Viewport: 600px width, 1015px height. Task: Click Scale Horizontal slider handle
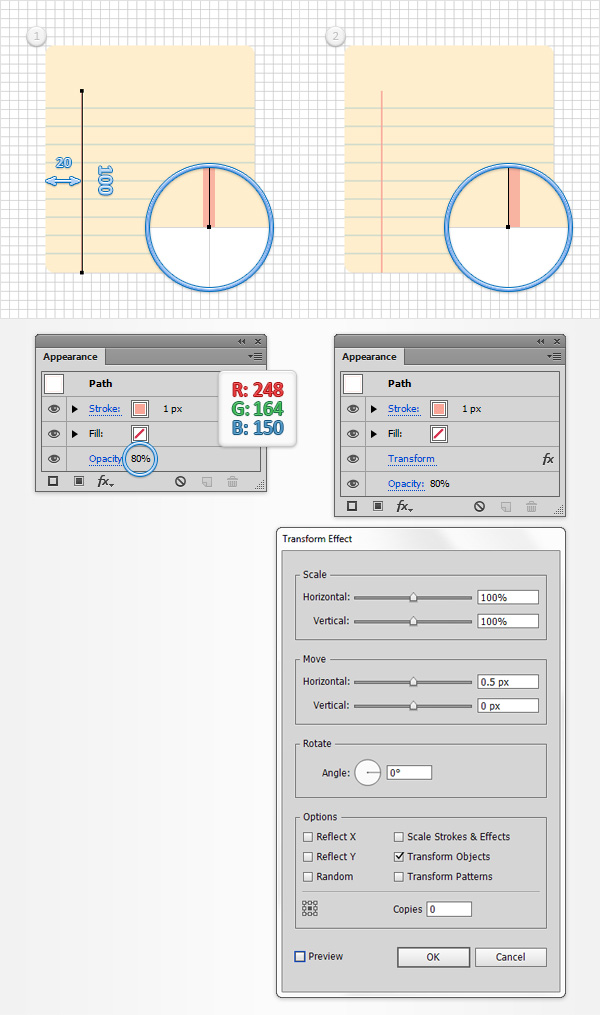point(413,597)
